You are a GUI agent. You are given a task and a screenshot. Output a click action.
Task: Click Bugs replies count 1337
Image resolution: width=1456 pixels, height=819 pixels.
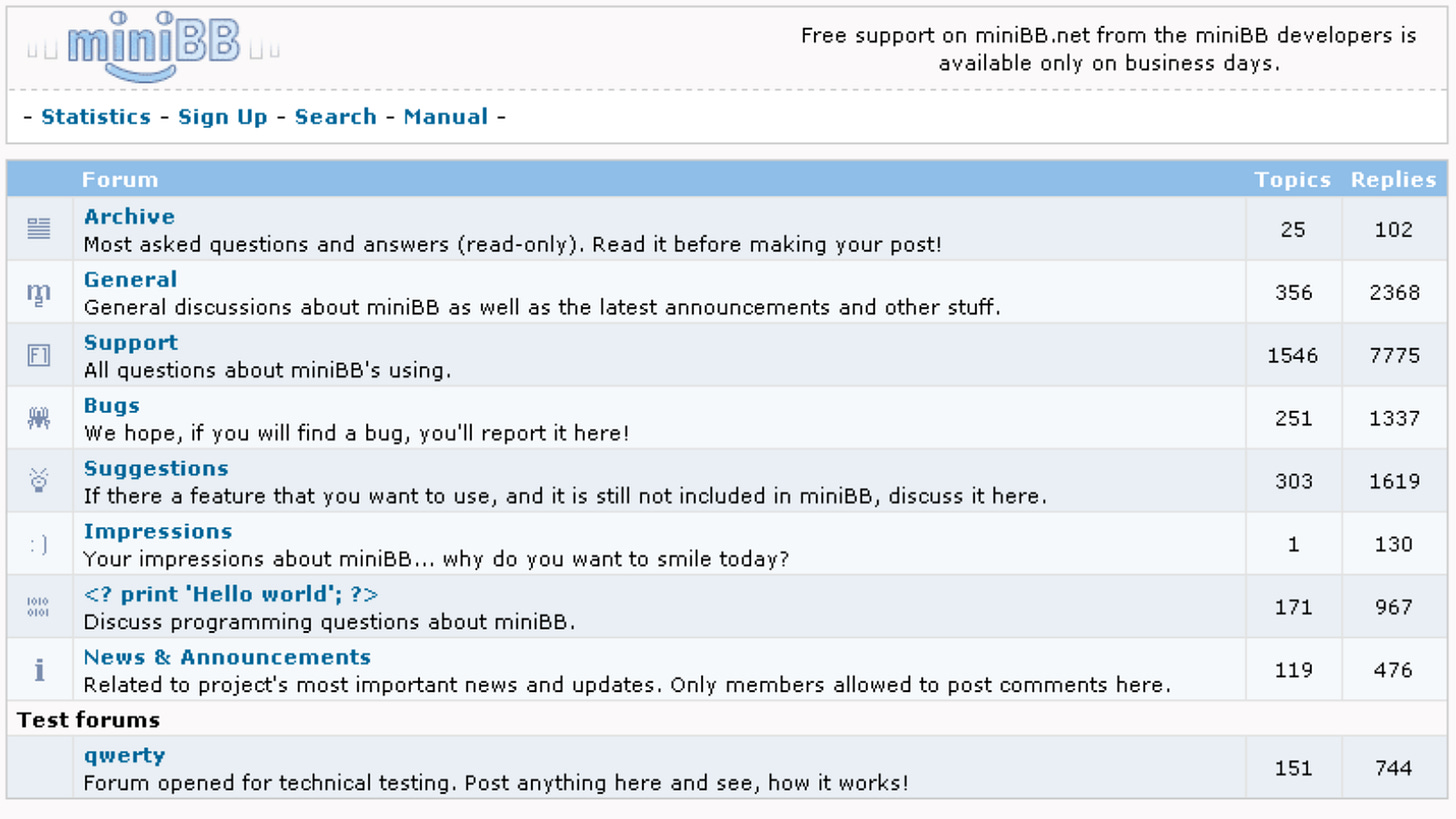(x=1394, y=418)
